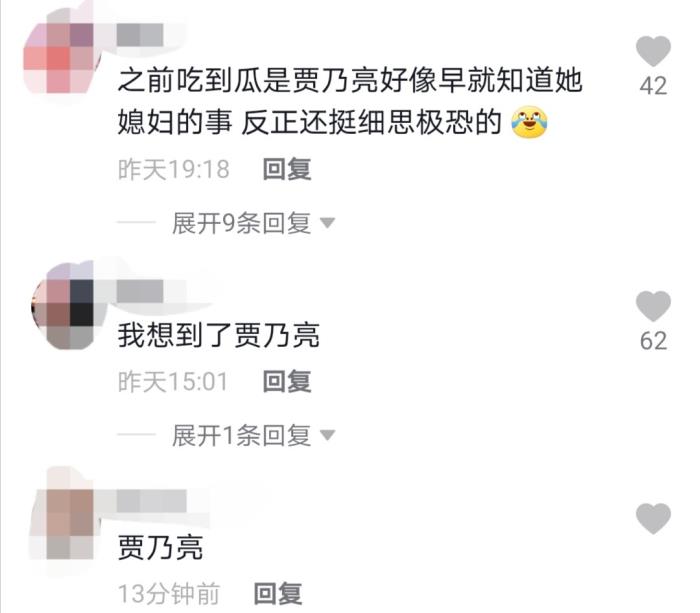Reply to the 13分钟前 comment
Image resolution: width=700 pixels, height=613 pixels.
(x=278, y=593)
